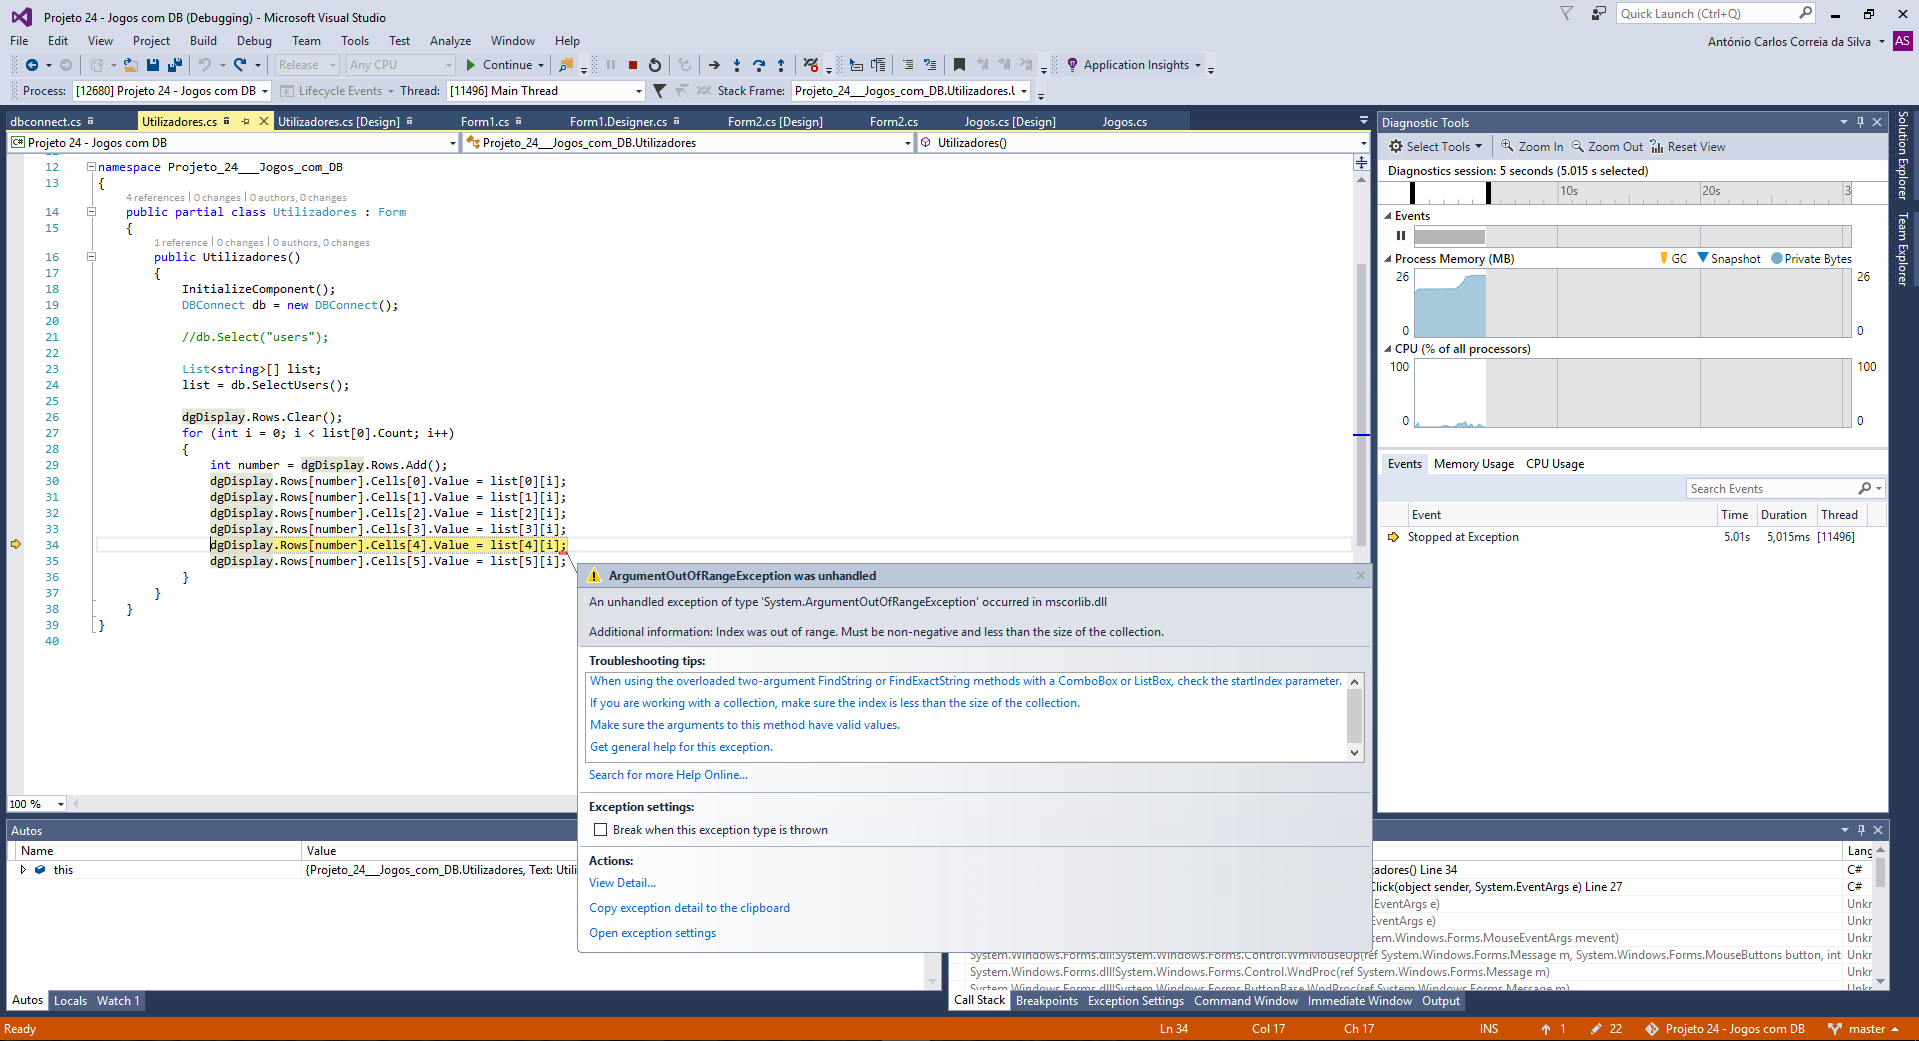This screenshot has width=1919, height=1041.
Task: Click the Save All icon in toolbar
Action: coord(175,65)
